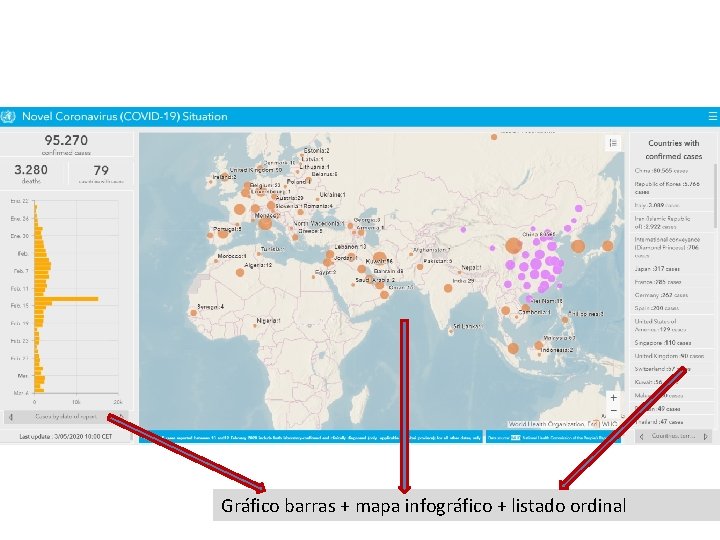Image resolution: width=720 pixels, height=540 pixels.
Task: Click the Ukraine:1 map label
Action: tap(332, 195)
